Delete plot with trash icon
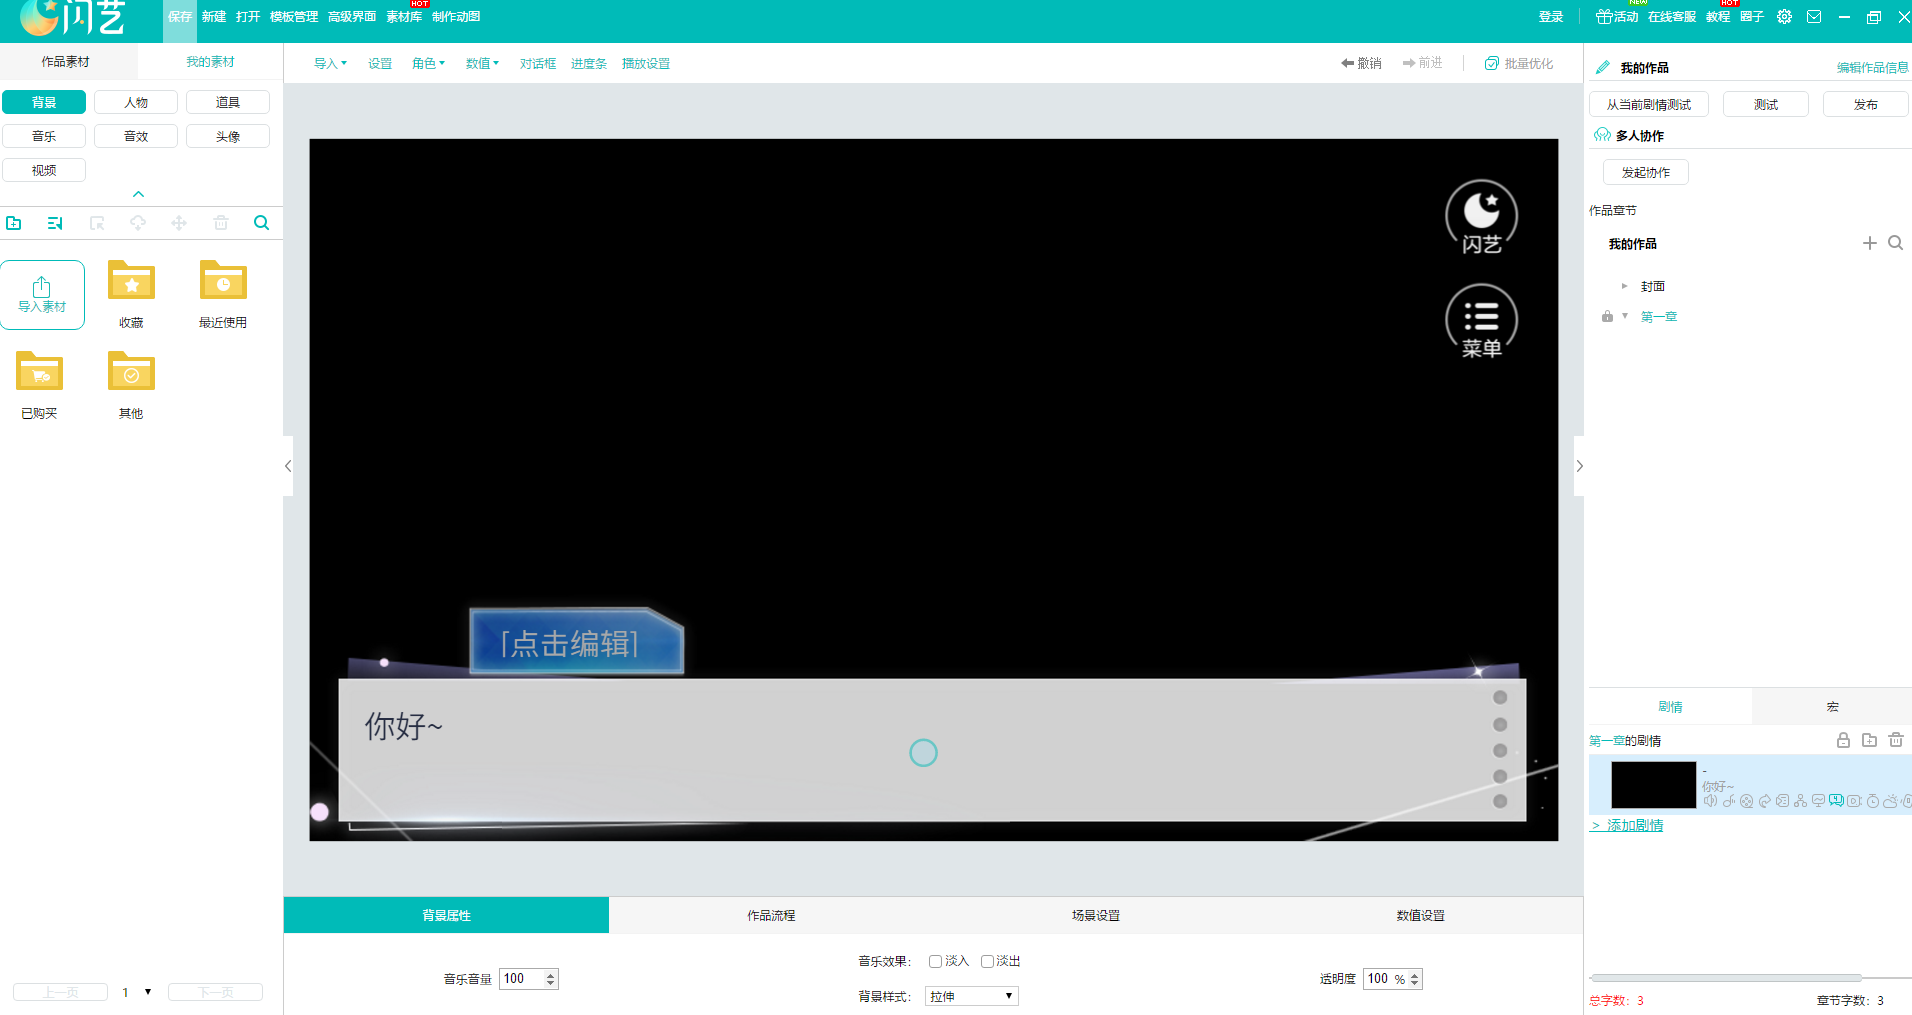Viewport: 1912px width, 1015px height. (1895, 740)
